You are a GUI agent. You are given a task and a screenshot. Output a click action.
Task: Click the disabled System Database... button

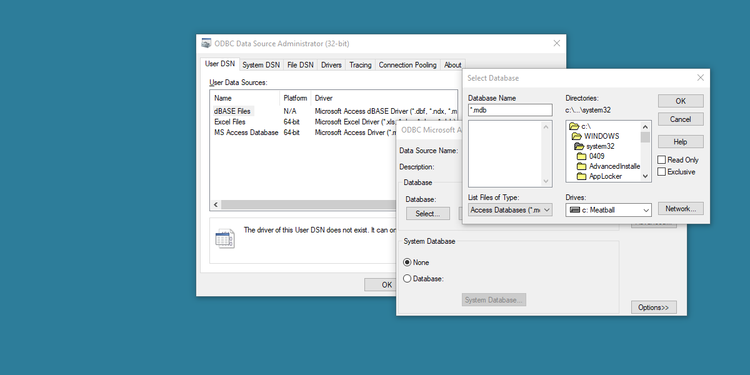pos(494,300)
